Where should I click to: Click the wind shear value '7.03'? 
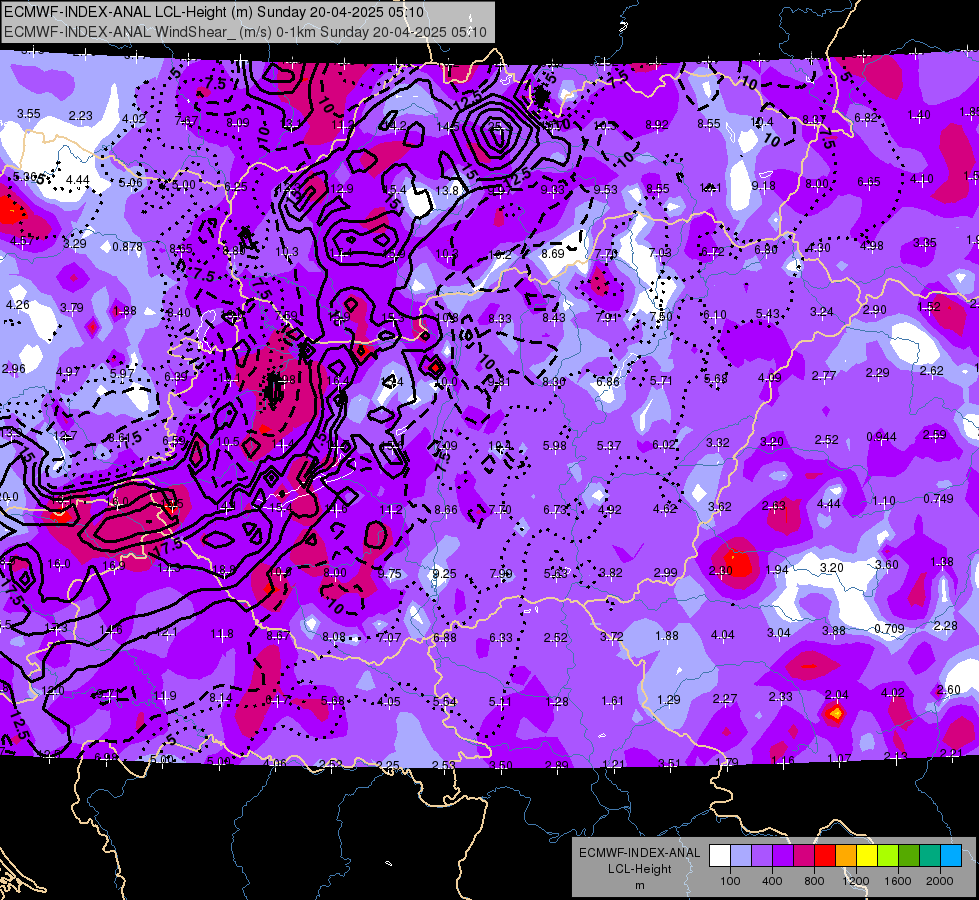659,252
